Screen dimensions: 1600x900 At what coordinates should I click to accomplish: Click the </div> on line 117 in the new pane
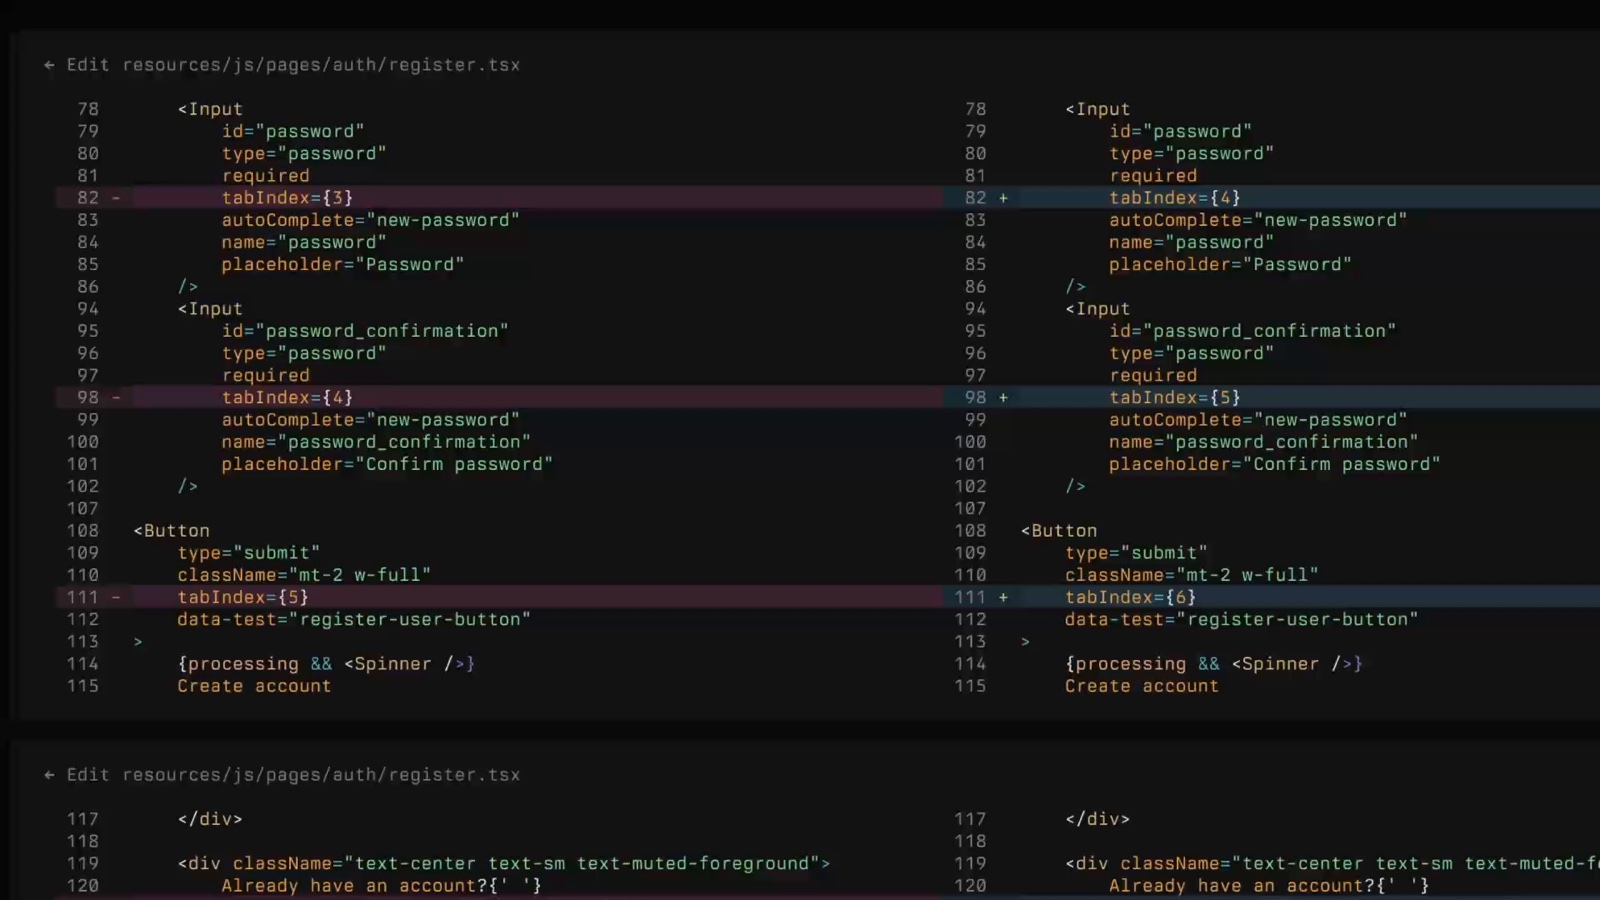pos(1098,819)
